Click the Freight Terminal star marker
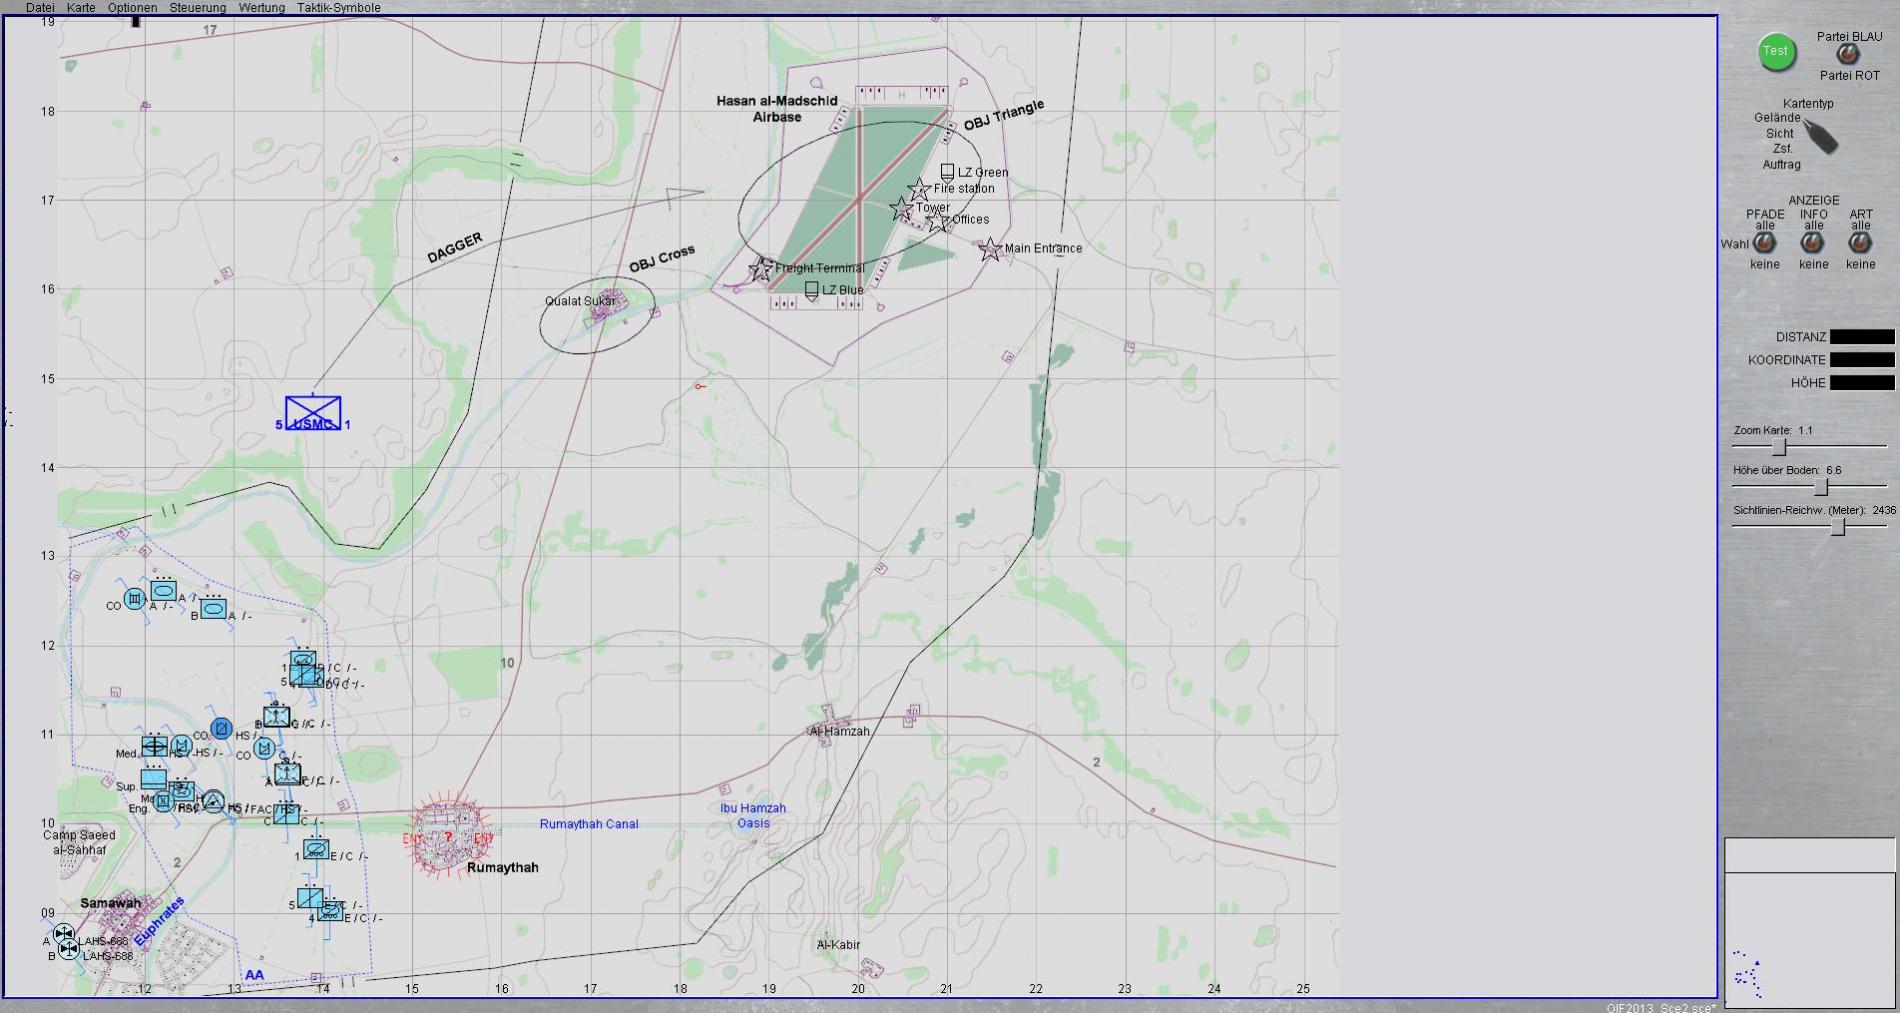This screenshot has height=1013, width=1900. (x=762, y=268)
